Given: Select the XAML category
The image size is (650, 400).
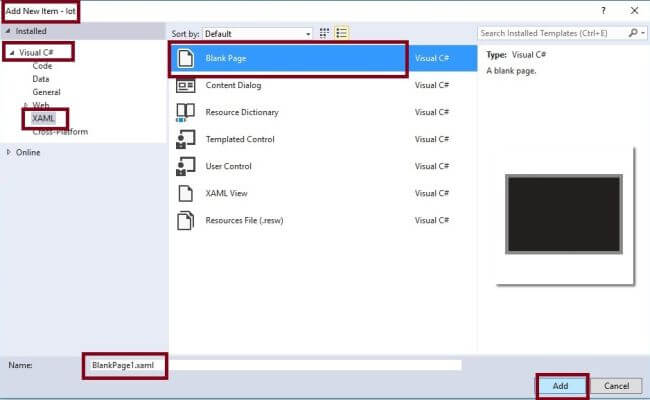Looking at the screenshot, I should pos(44,118).
